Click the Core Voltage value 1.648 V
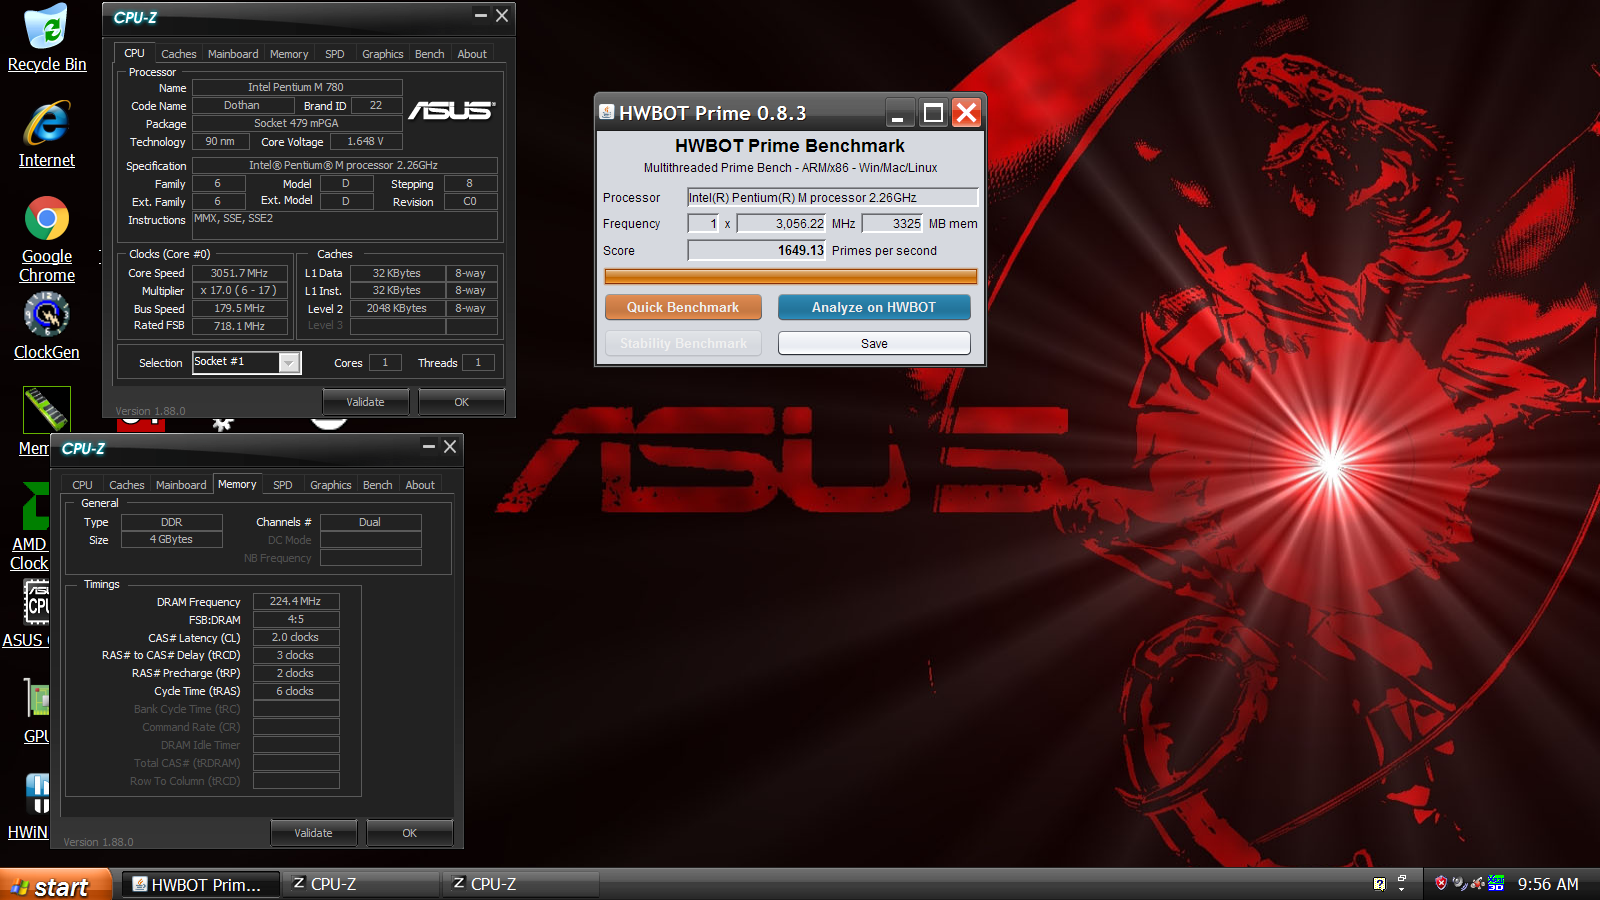1600x900 pixels. tap(366, 142)
